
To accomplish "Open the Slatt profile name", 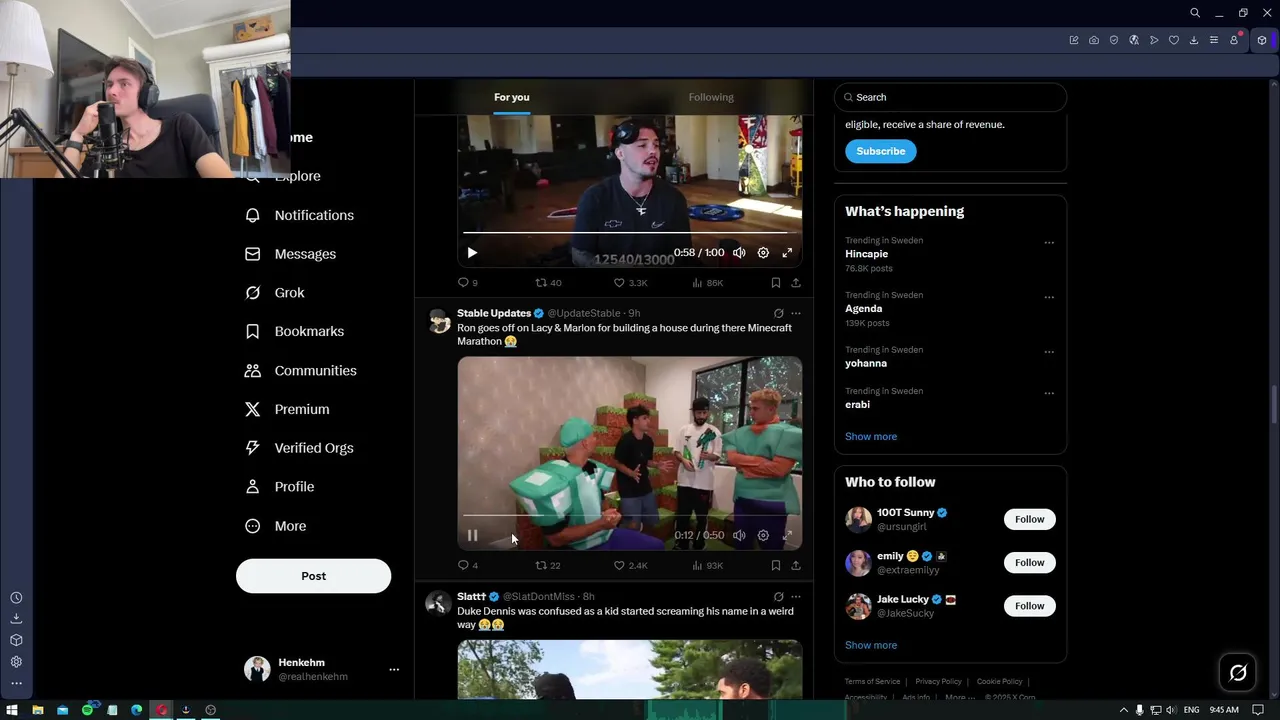I will pos(471,597).
